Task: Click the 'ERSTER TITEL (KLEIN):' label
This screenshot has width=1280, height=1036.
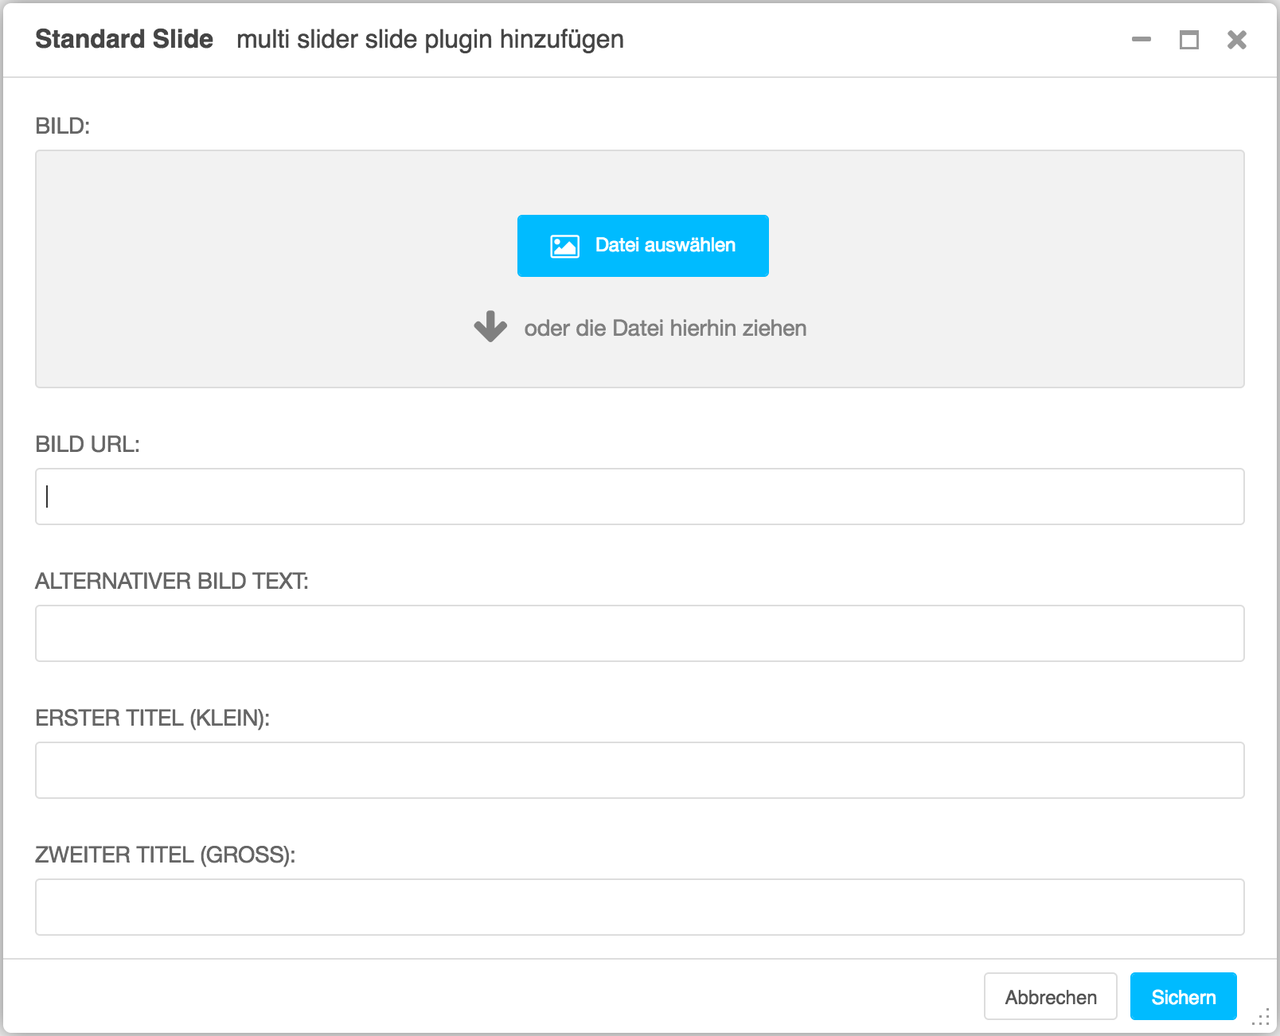Action: (x=153, y=718)
